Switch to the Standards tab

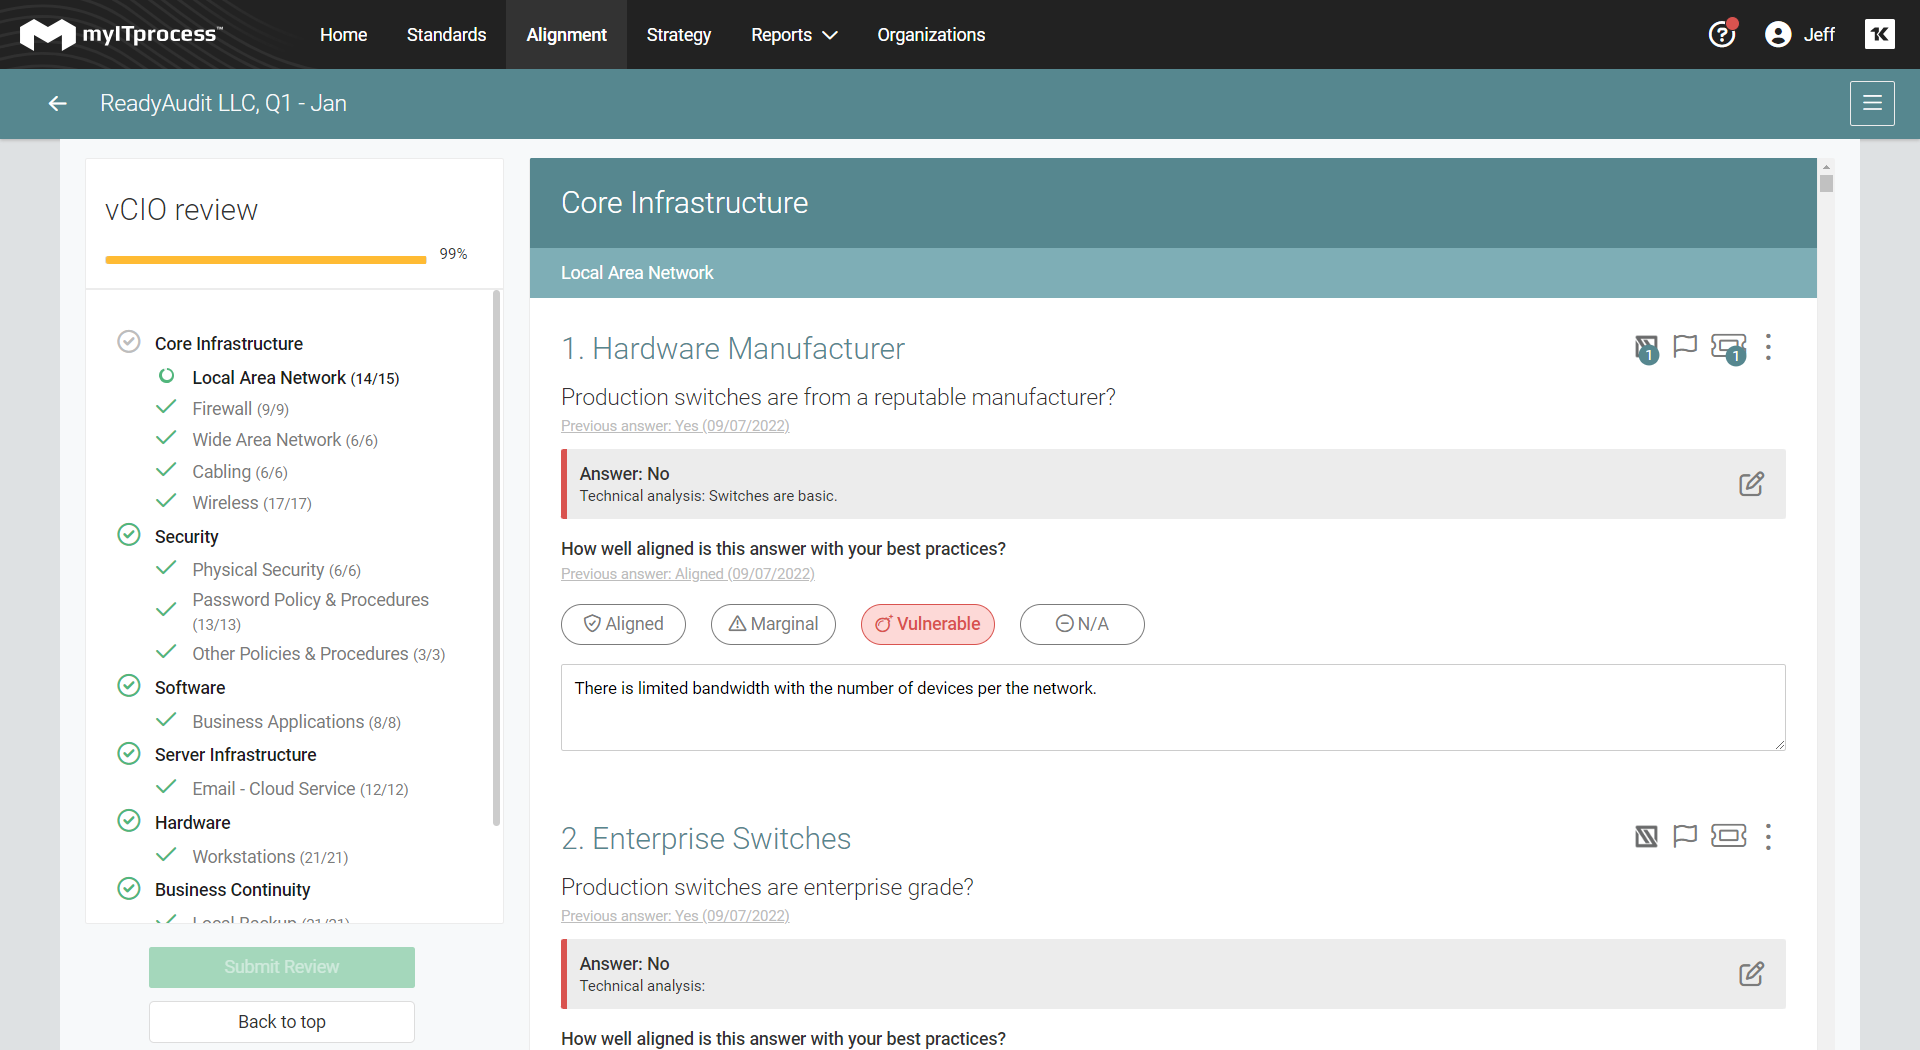click(x=446, y=34)
